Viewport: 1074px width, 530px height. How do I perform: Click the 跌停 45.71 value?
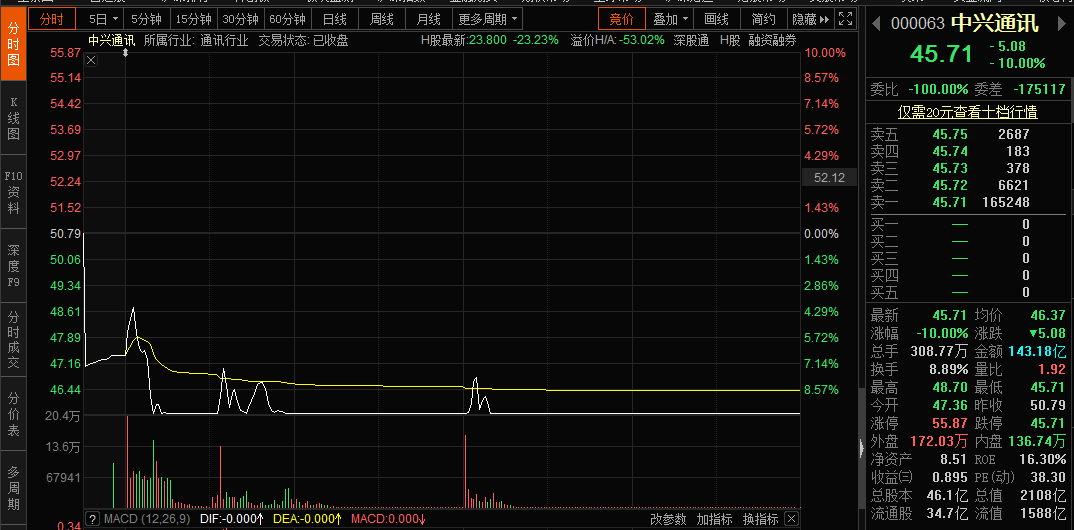pyautogui.click(x=1049, y=423)
